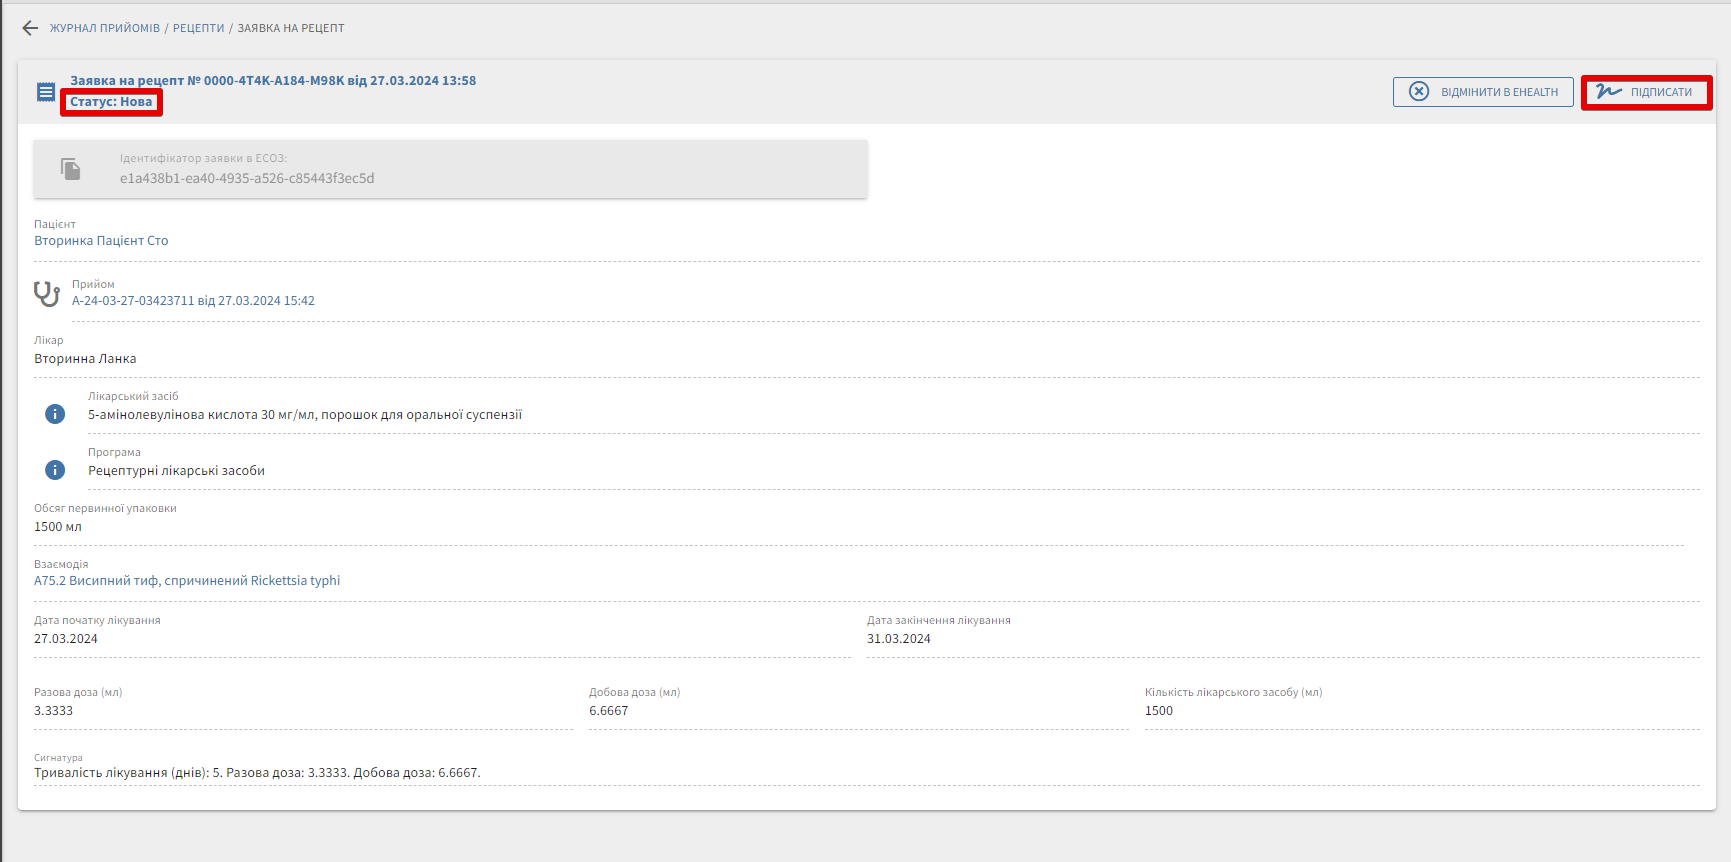Click the back arrow icon
The width and height of the screenshot is (1731, 862).
[30, 28]
